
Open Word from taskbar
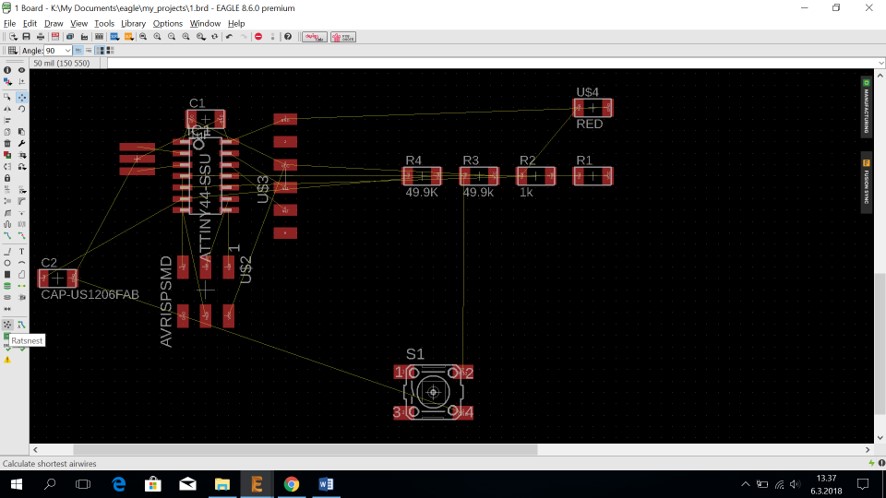(325, 484)
